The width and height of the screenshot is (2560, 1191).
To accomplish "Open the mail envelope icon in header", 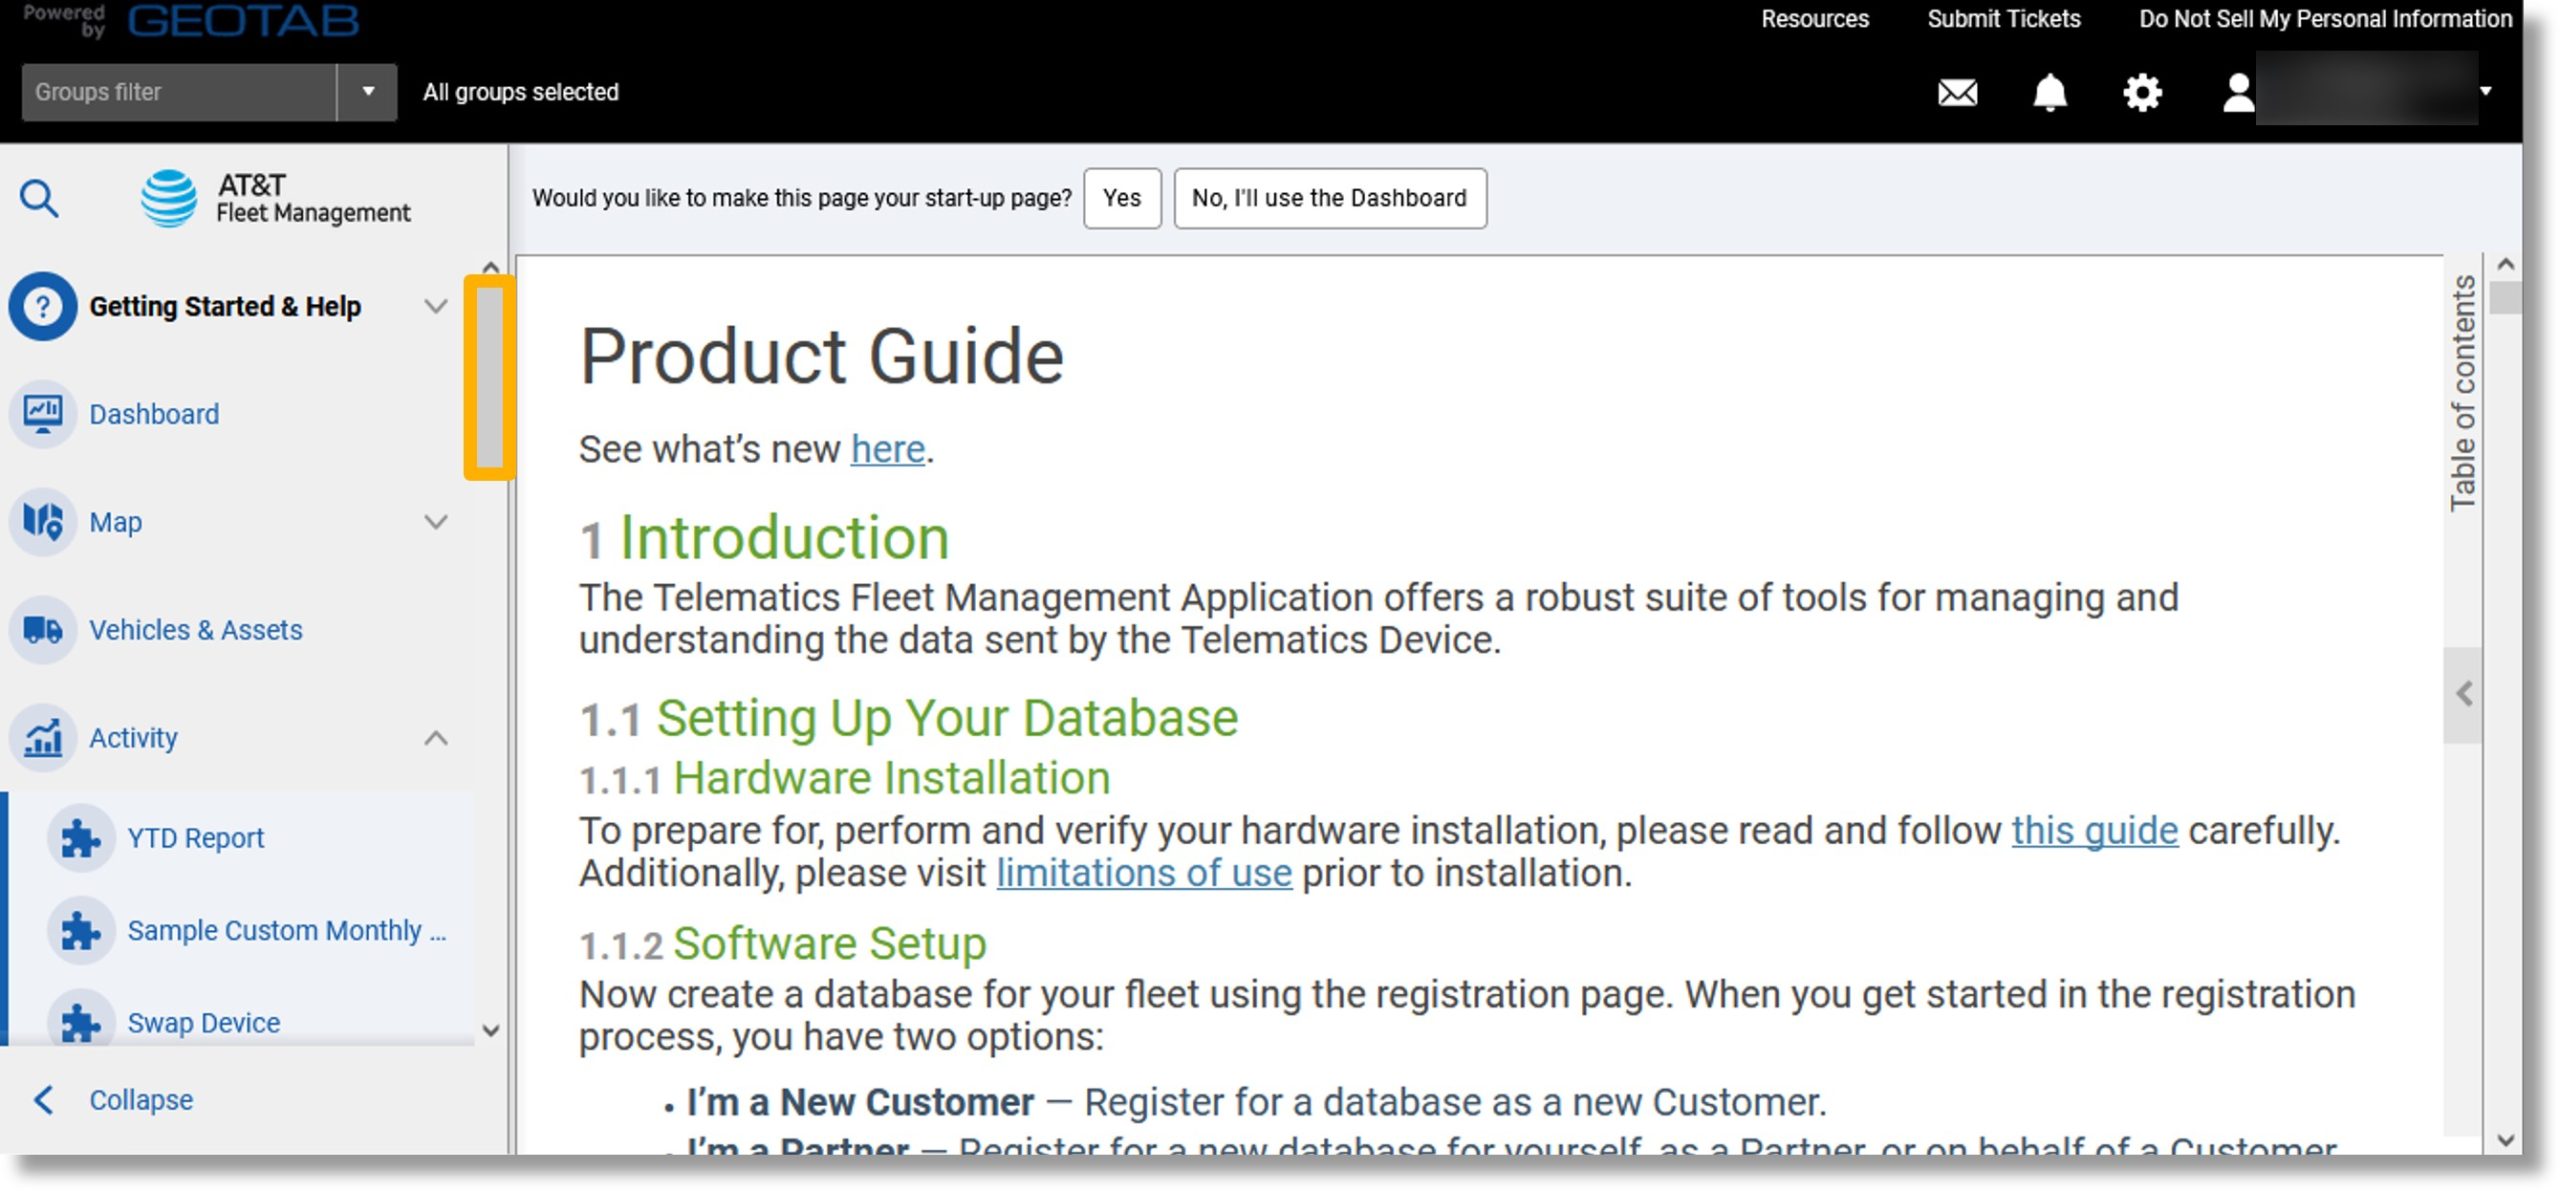I will coord(1957,93).
